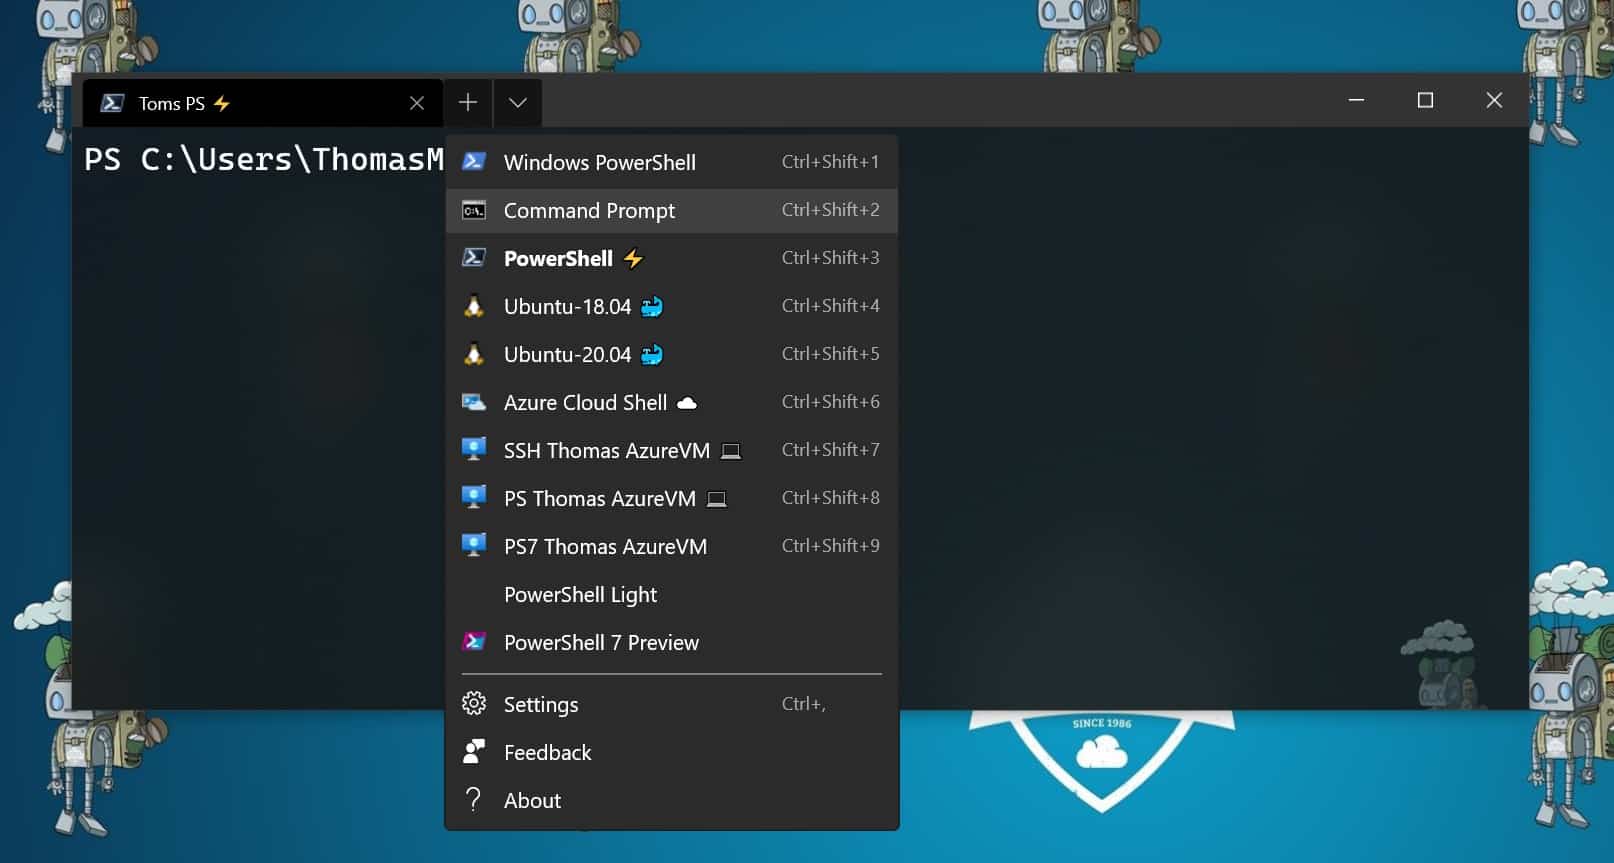Click the Ctrl+Shift+1 shortcut text
The width and height of the screenshot is (1614, 863).
pos(830,161)
